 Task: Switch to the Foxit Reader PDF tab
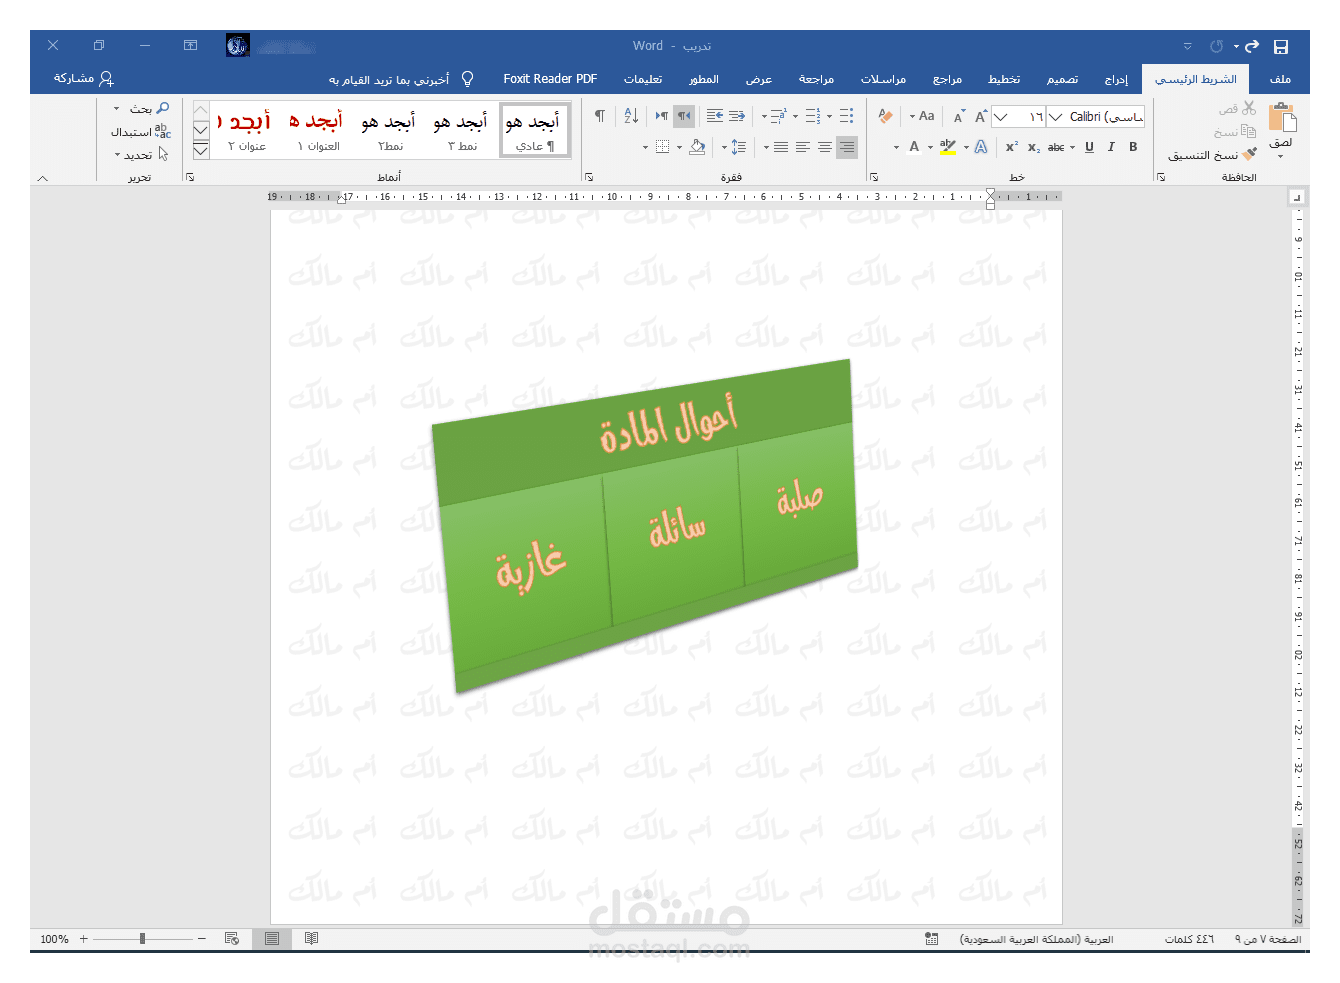[550, 79]
